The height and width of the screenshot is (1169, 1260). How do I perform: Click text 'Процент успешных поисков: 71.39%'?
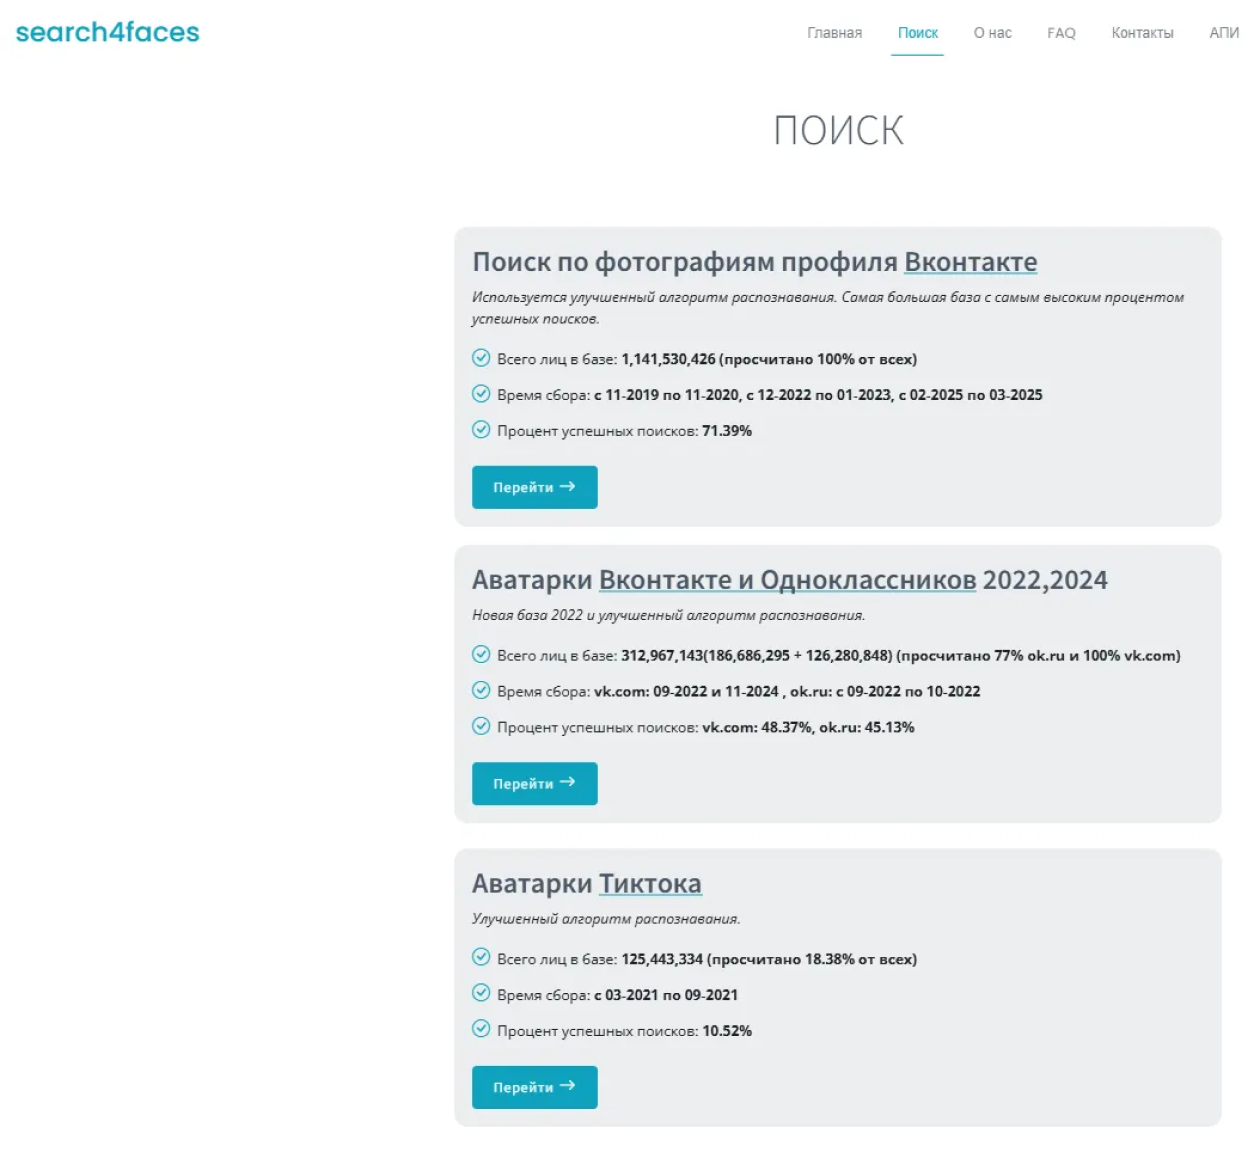[624, 431]
